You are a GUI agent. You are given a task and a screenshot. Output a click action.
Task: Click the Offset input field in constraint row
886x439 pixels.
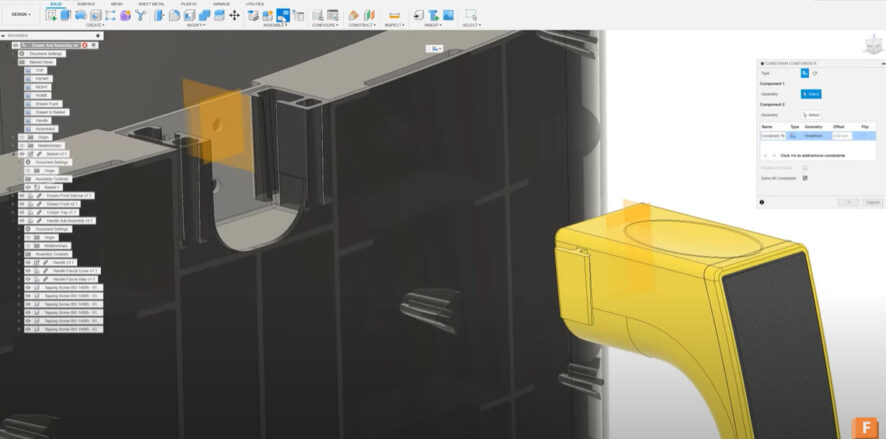coord(842,136)
